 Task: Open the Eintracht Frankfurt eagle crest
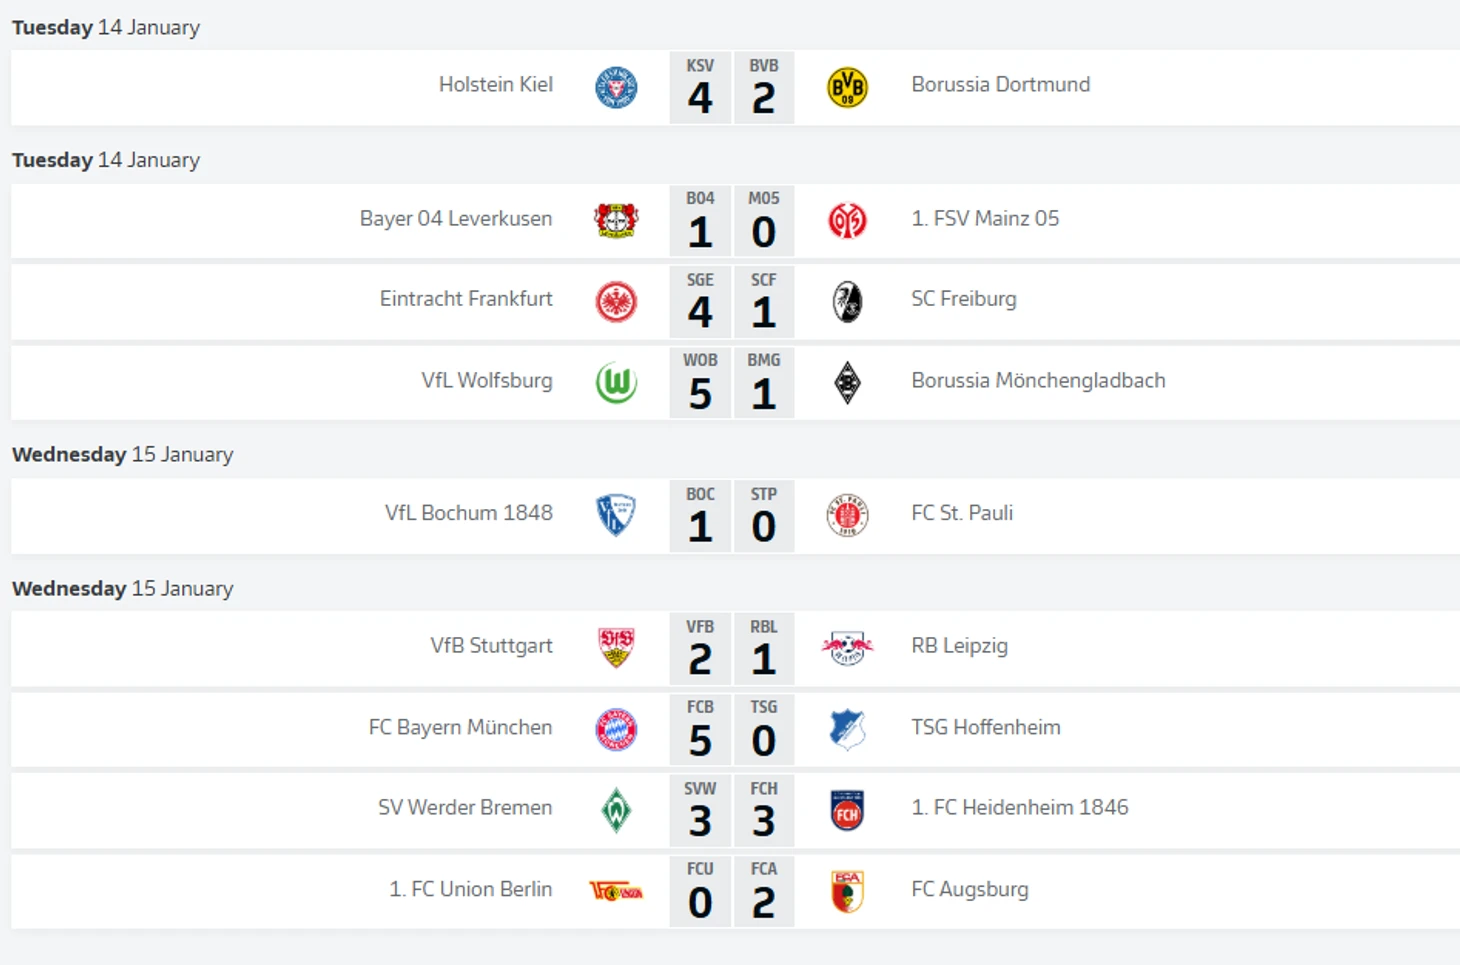click(x=616, y=302)
